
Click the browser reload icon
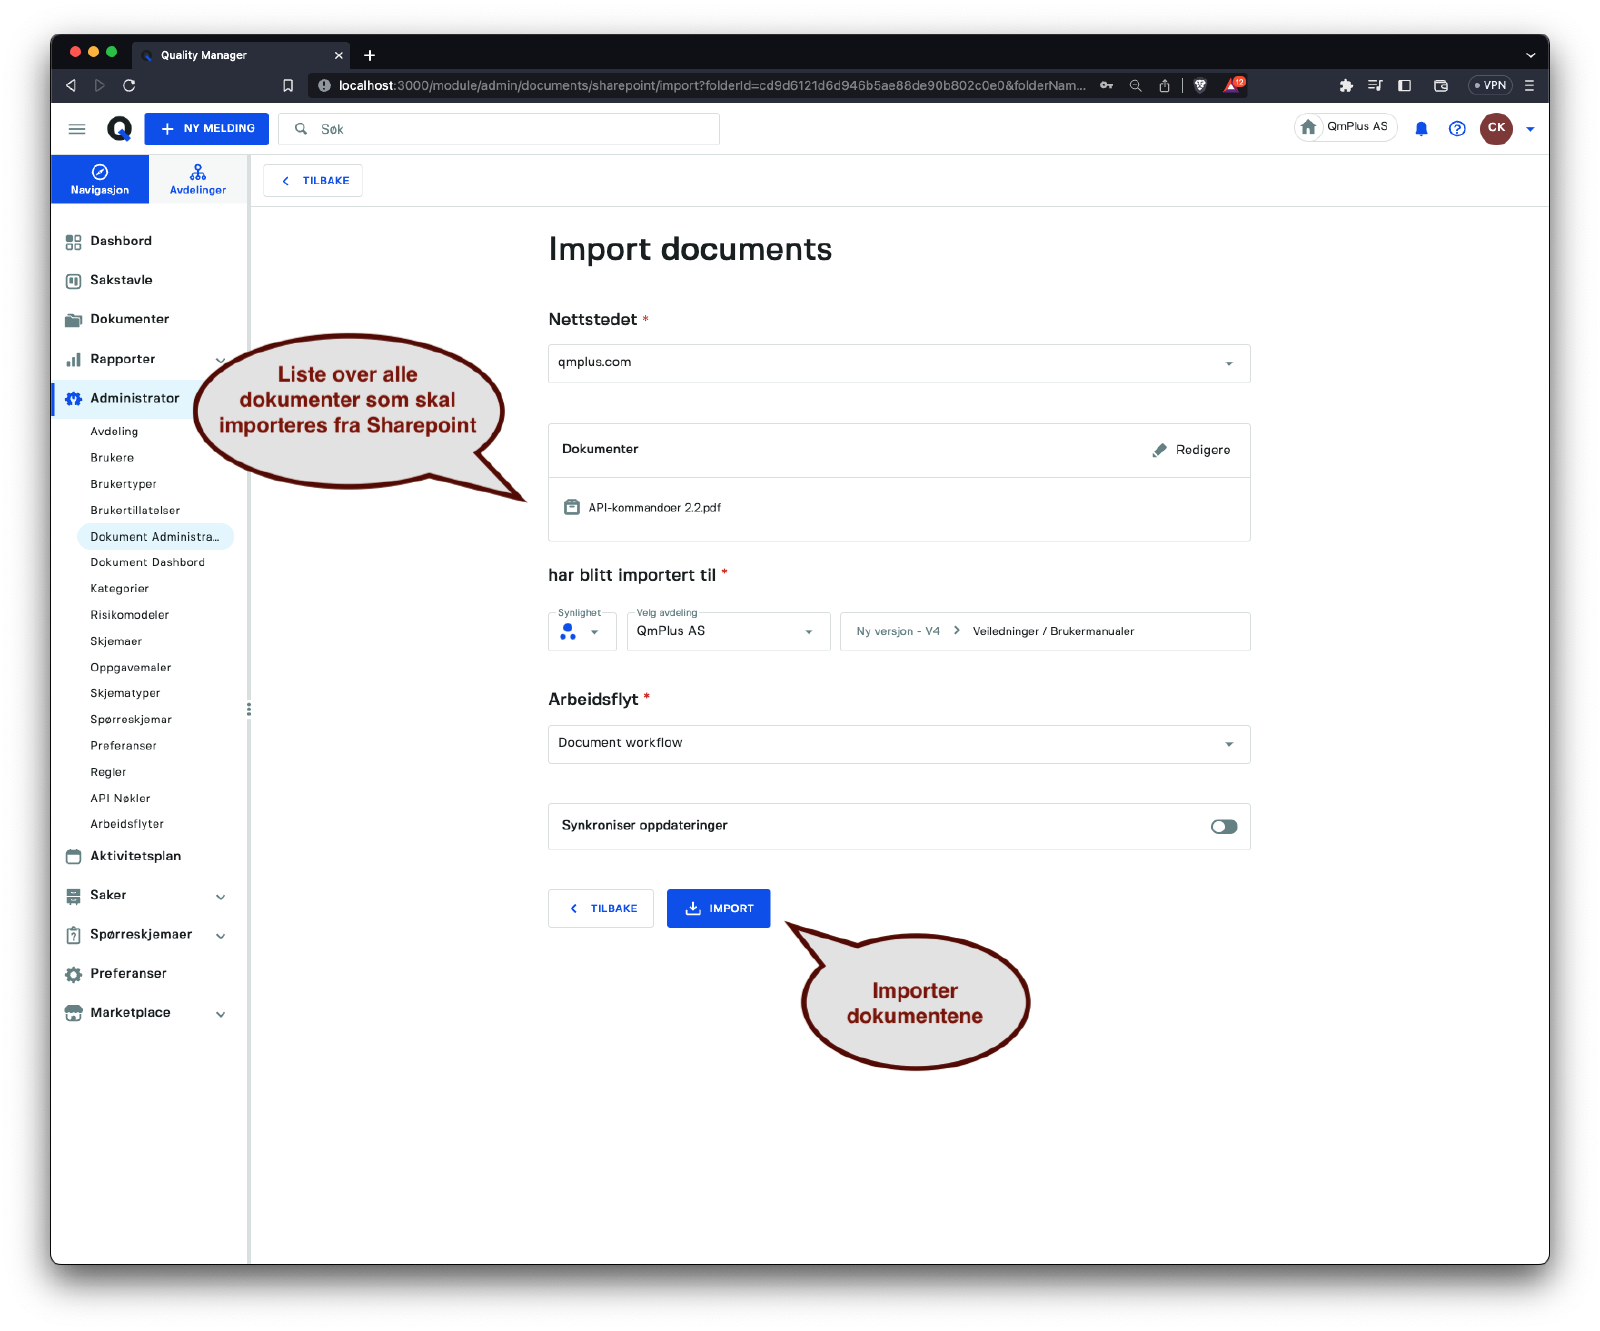(x=129, y=86)
